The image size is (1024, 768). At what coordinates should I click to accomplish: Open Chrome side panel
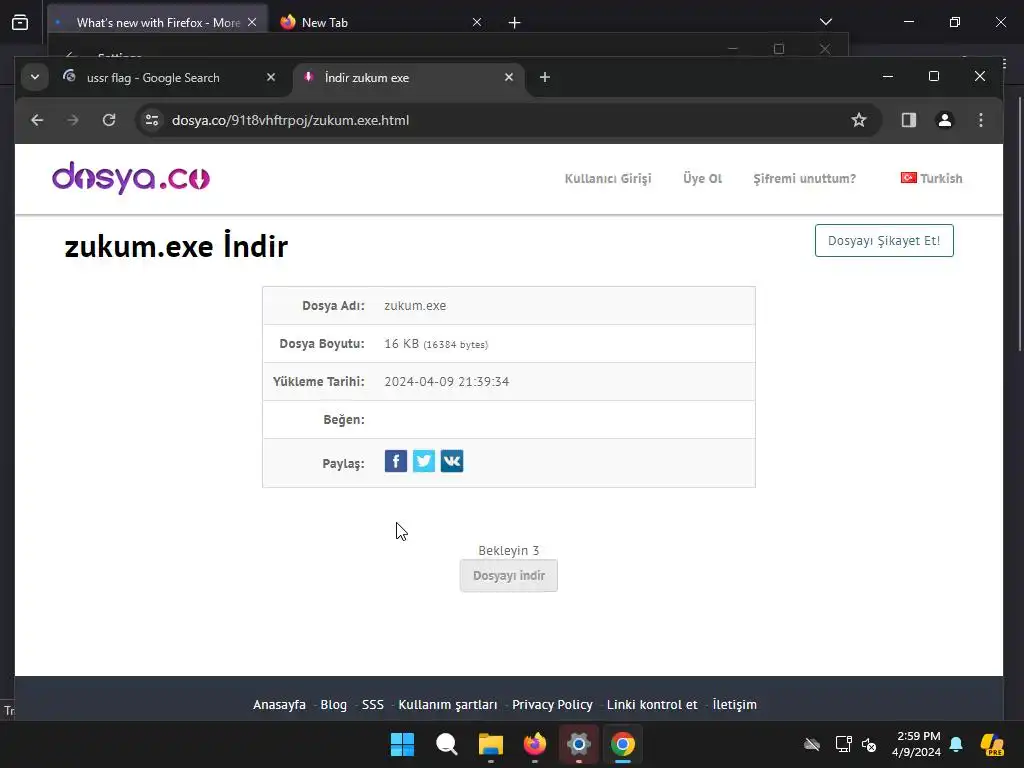coord(908,120)
